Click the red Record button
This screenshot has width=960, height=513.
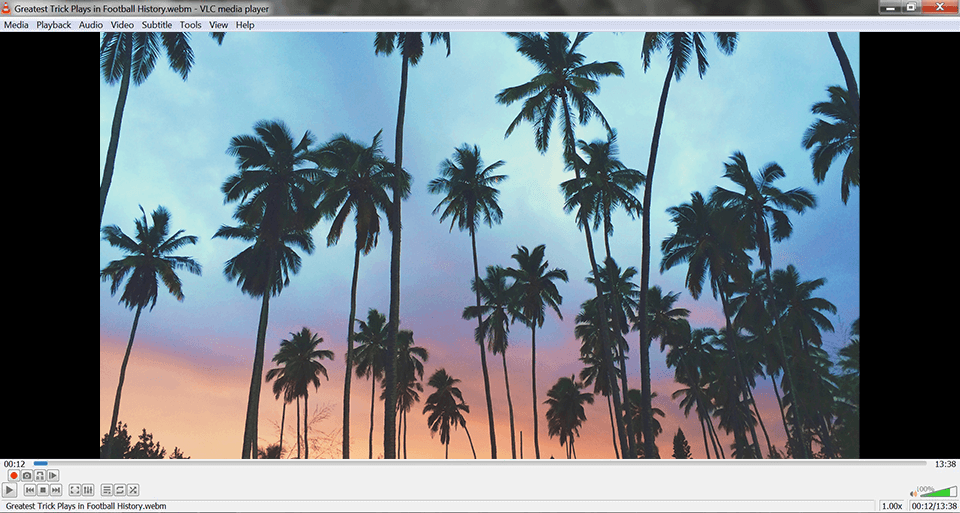tap(13, 476)
